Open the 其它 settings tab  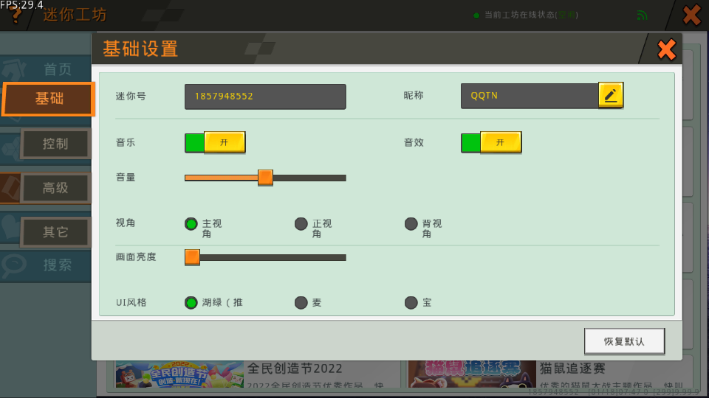(56, 232)
